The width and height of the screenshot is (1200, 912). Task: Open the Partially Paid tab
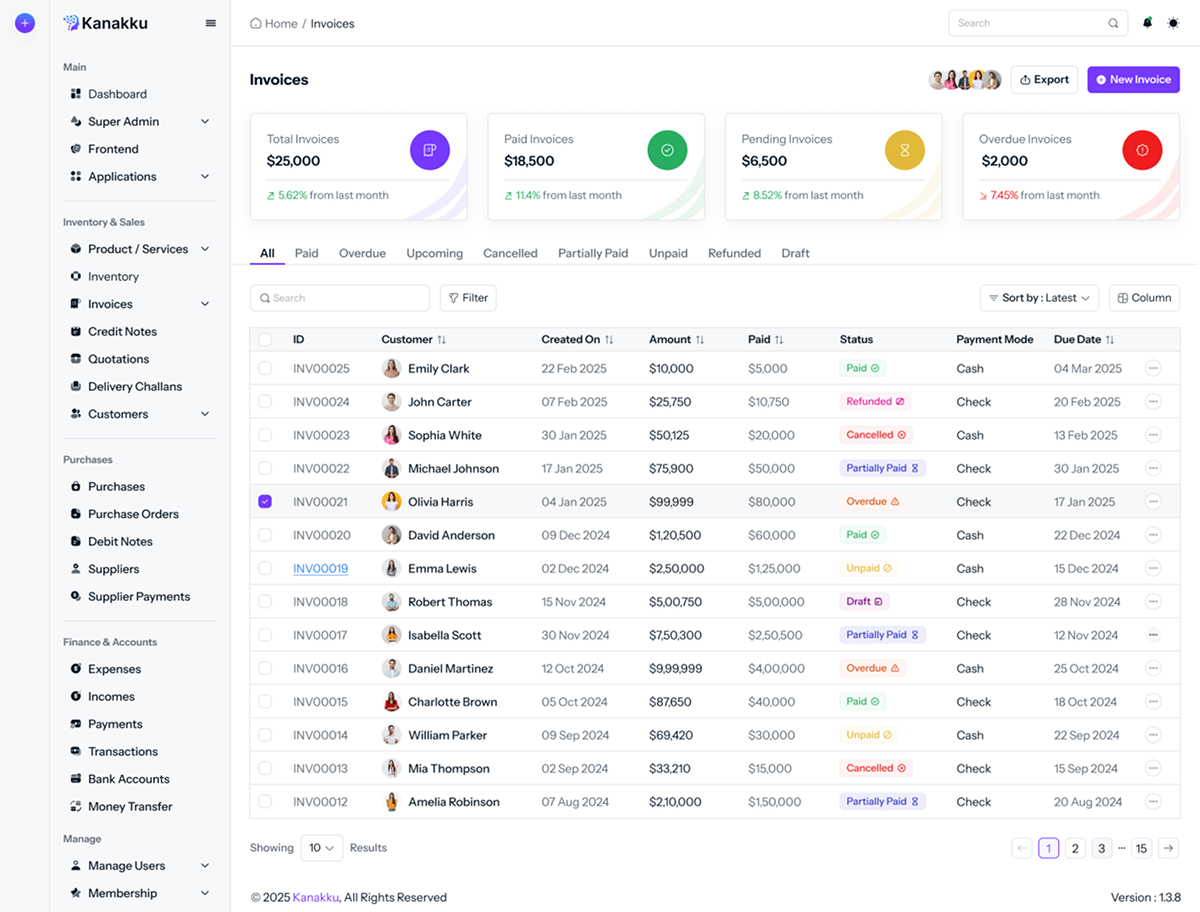[x=592, y=253]
